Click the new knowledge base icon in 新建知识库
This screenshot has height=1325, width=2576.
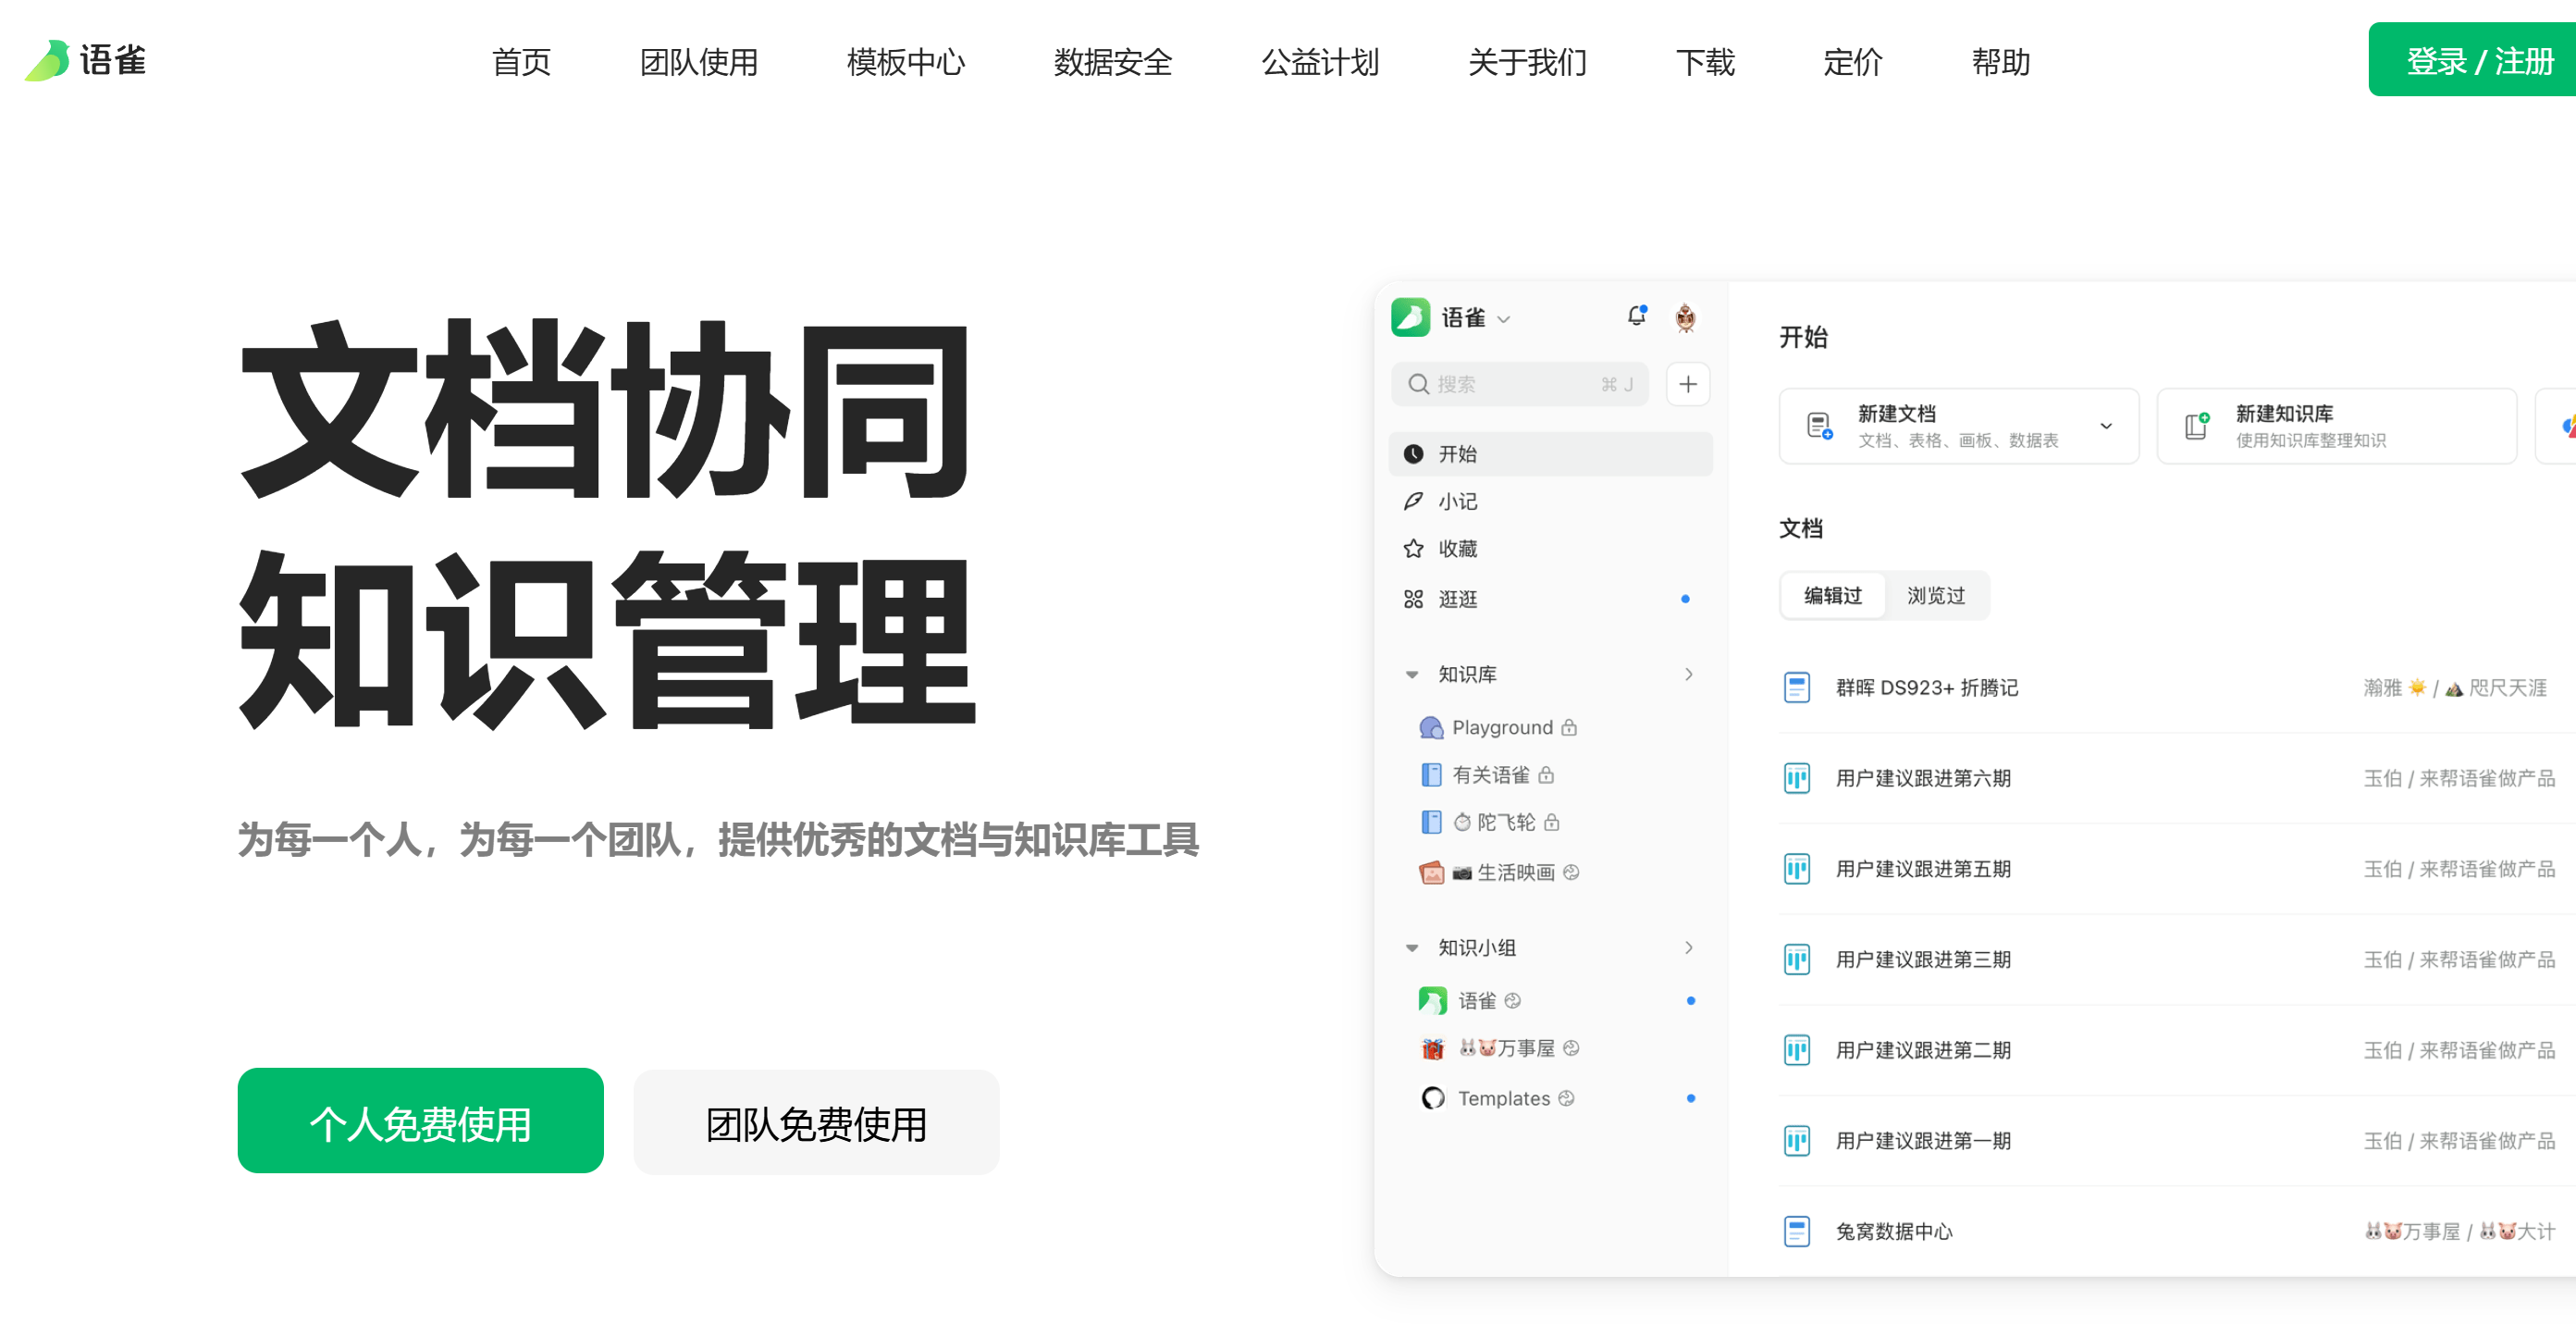pyautogui.click(x=2197, y=426)
